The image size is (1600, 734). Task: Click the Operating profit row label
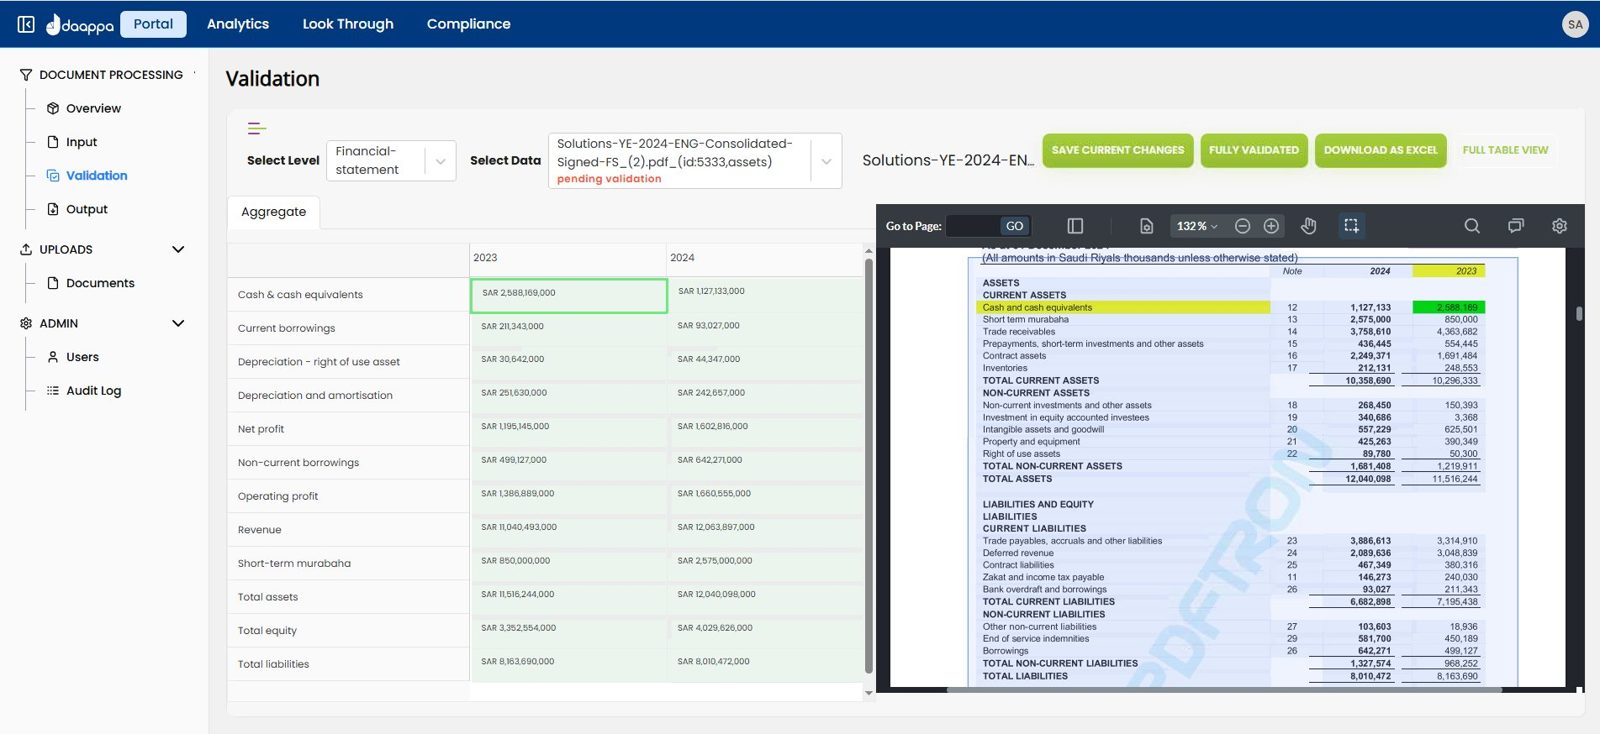tap(278, 496)
